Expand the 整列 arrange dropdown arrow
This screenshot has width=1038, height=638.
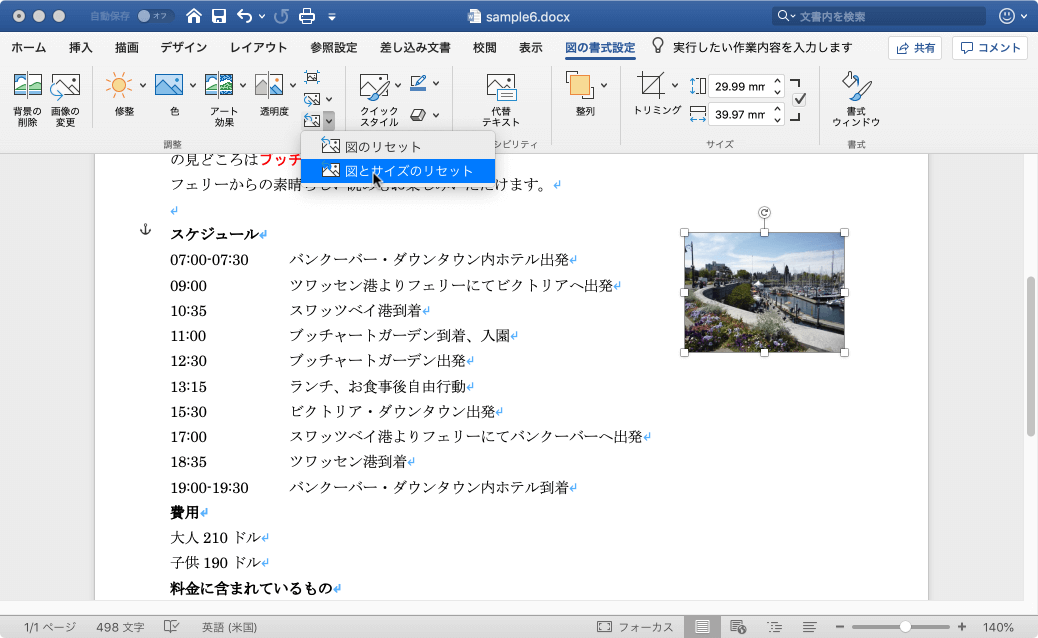click(604, 85)
